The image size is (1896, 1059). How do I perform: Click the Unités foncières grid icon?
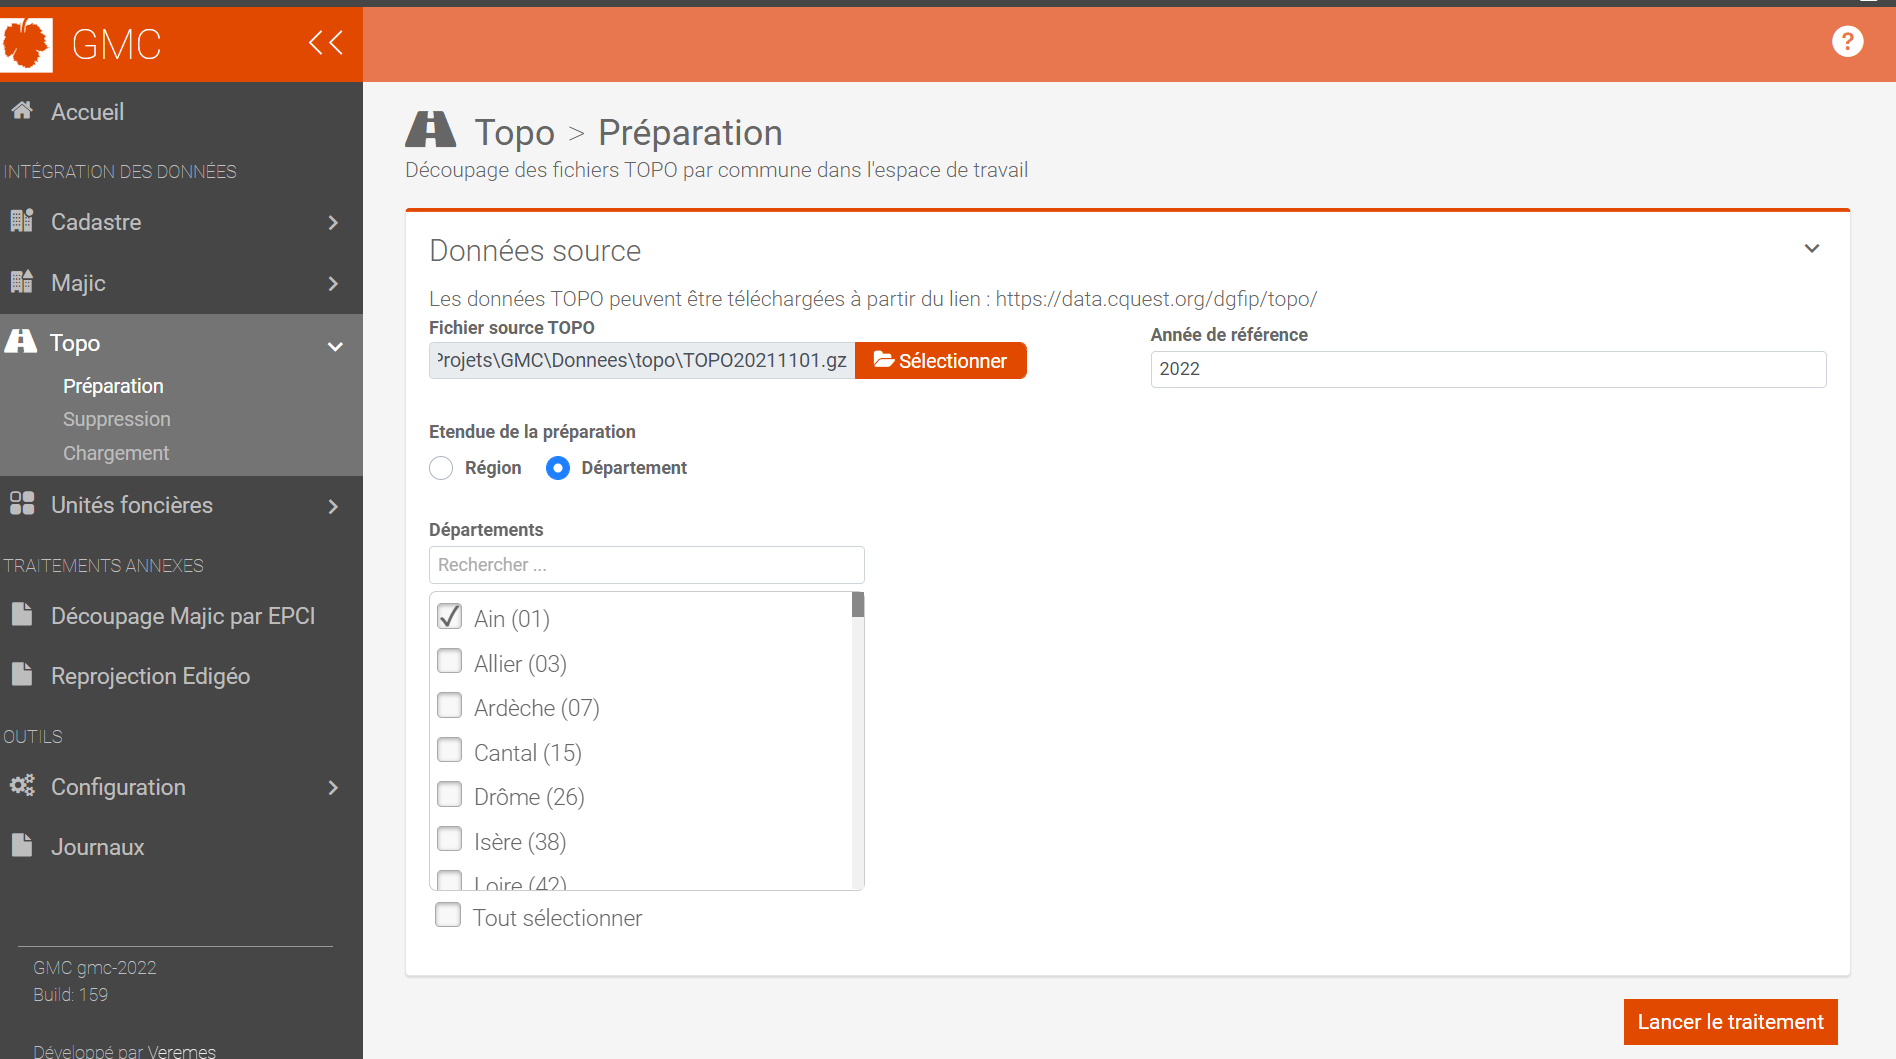[22, 503]
